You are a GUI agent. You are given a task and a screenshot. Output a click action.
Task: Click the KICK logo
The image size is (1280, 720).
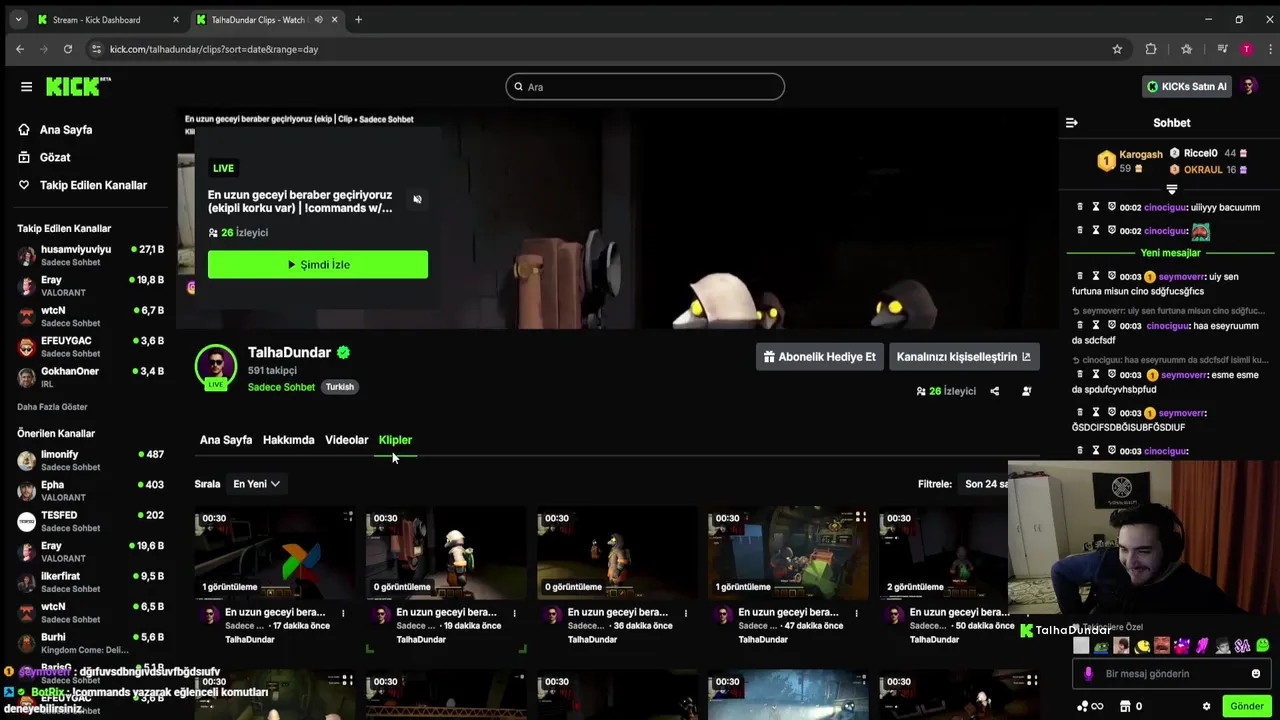[78, 86]
